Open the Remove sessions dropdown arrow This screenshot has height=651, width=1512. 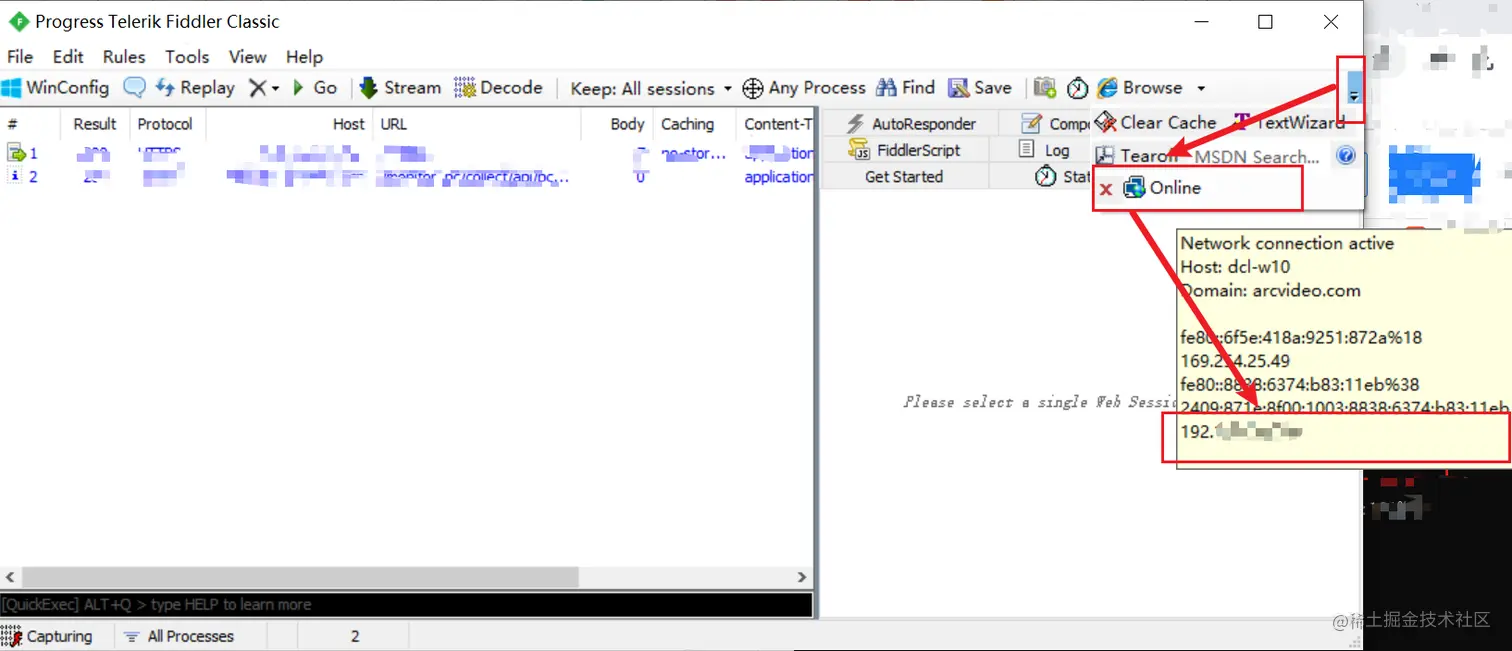pyautogui.click(x=275, y=89)
